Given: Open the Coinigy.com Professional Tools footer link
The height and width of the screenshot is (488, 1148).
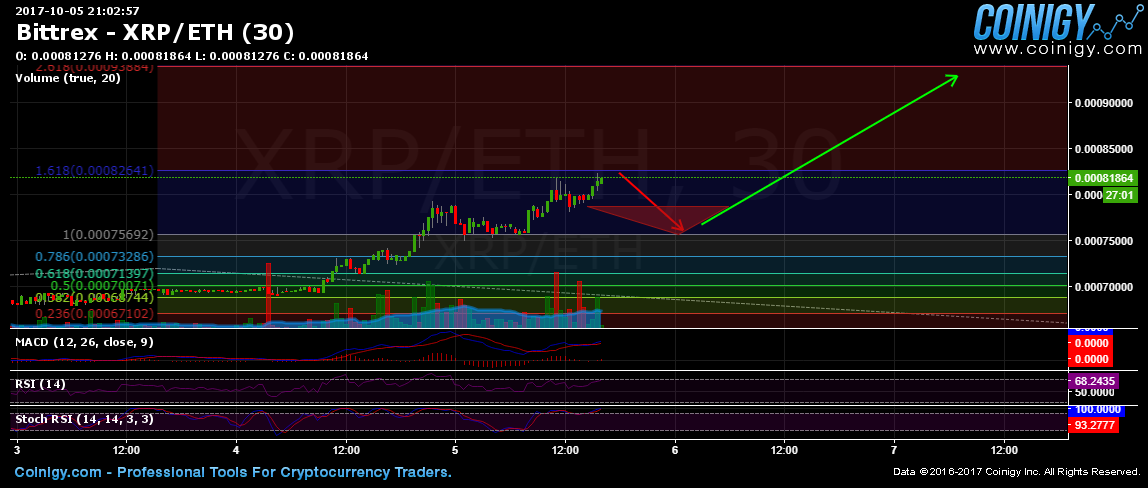Looking at the screenshot, I should coord(233,473).
